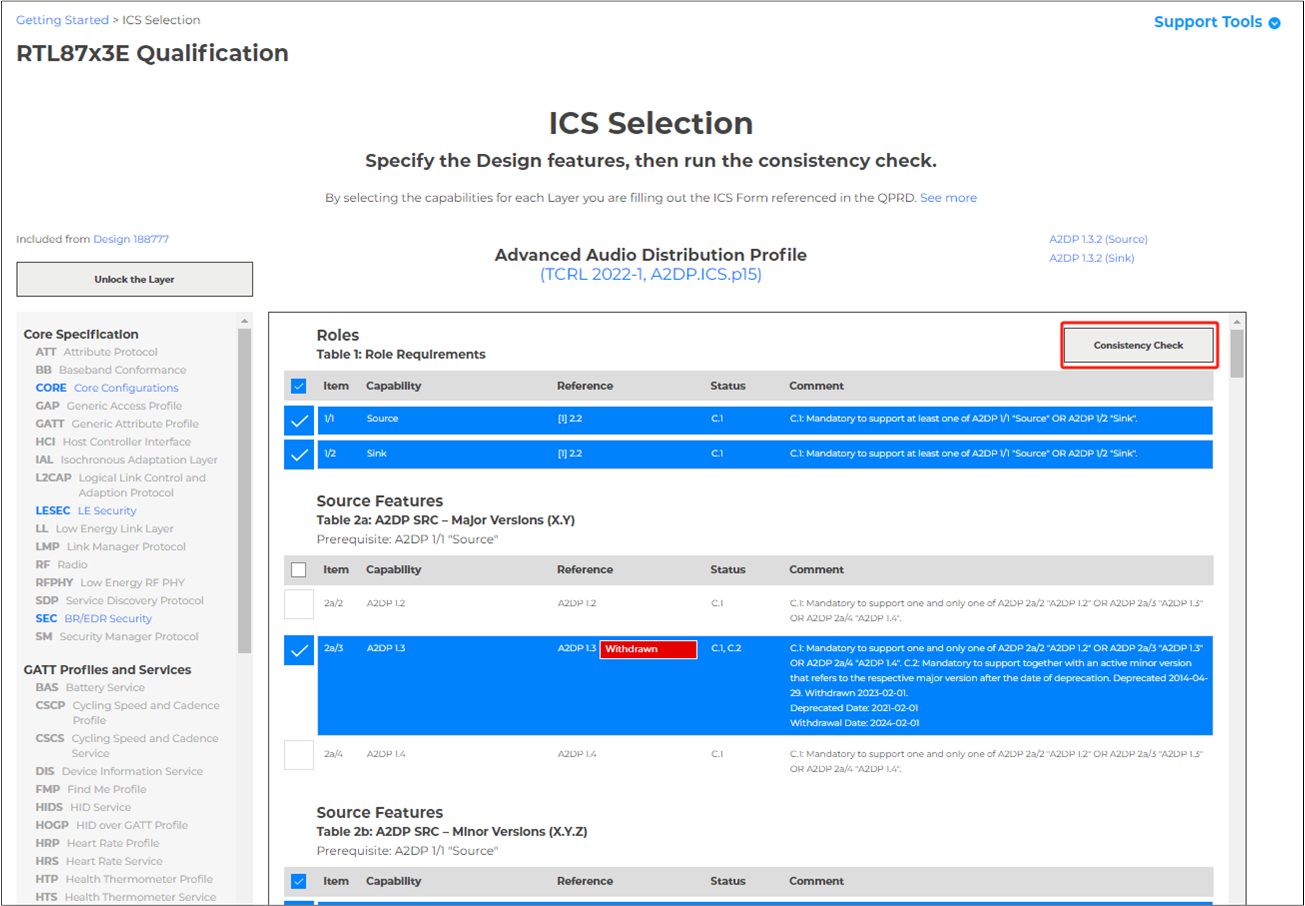Uncheck the 1/1 Source checkbox
1305x906 pixels.
click(x=299, y=421)
